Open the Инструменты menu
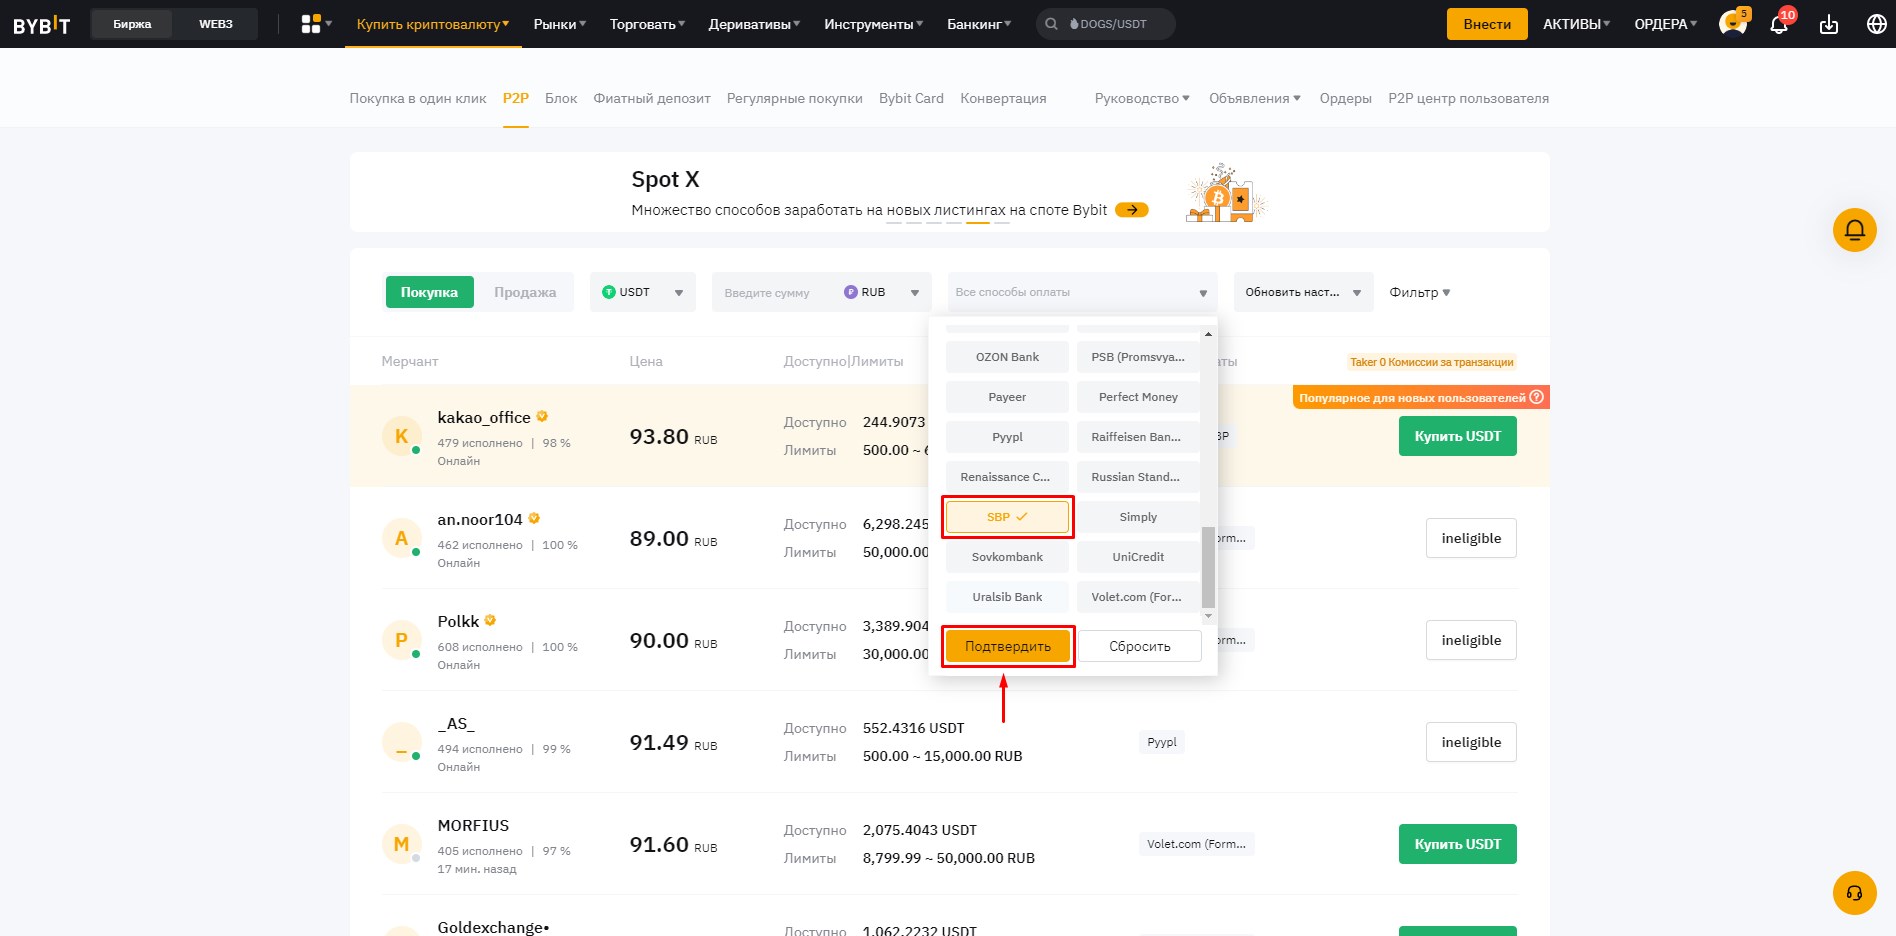The height and width of the screenshot is (936, 1896). pos(873,24)
